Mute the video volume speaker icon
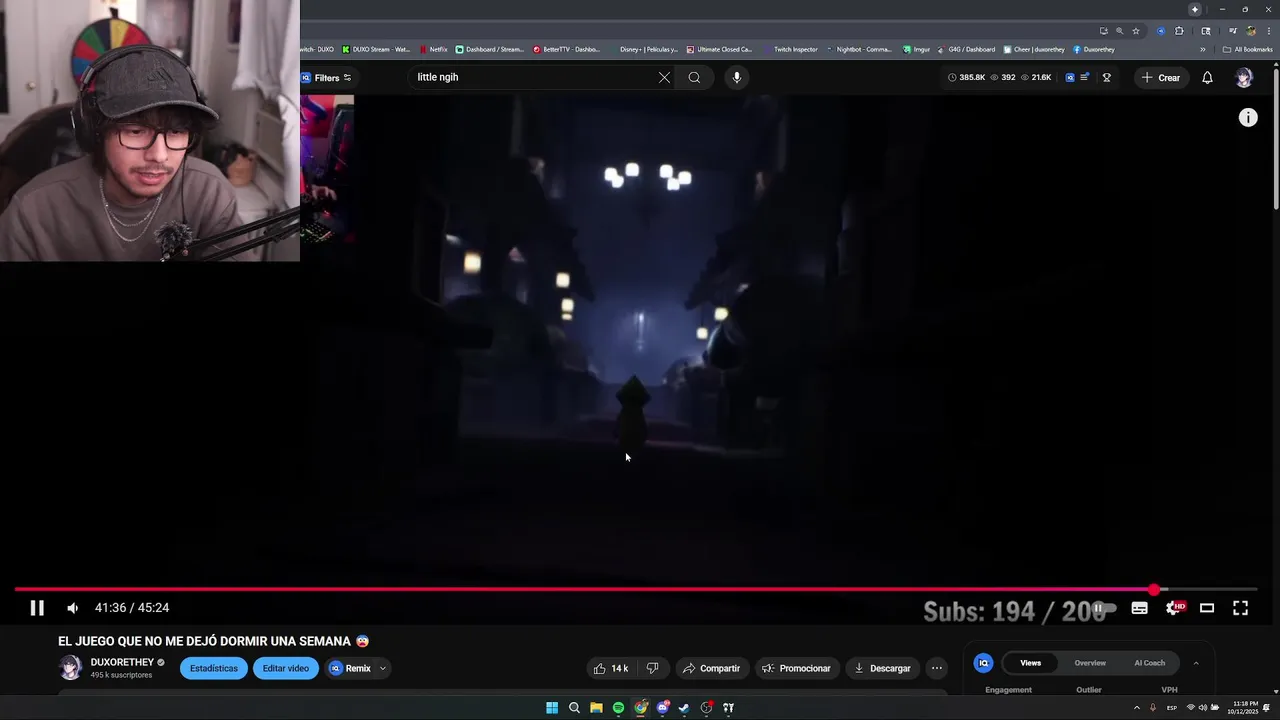Screen dimensions: 1280x720 73,608
